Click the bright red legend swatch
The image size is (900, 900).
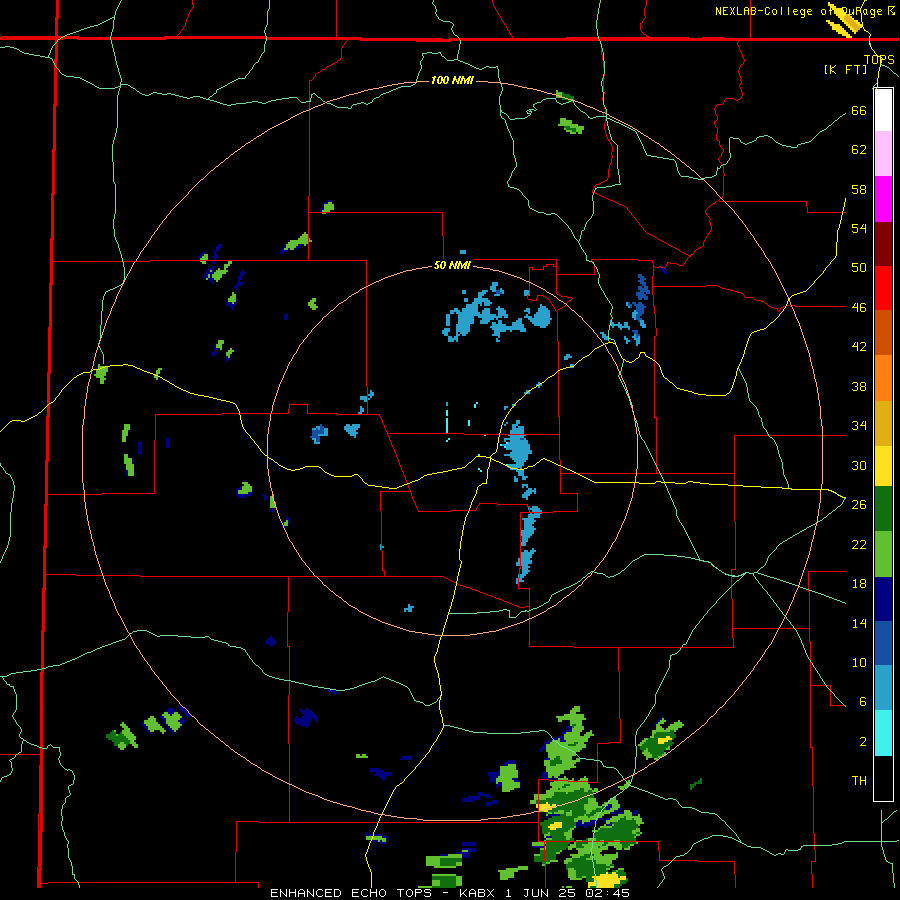(x=883, y=288)
